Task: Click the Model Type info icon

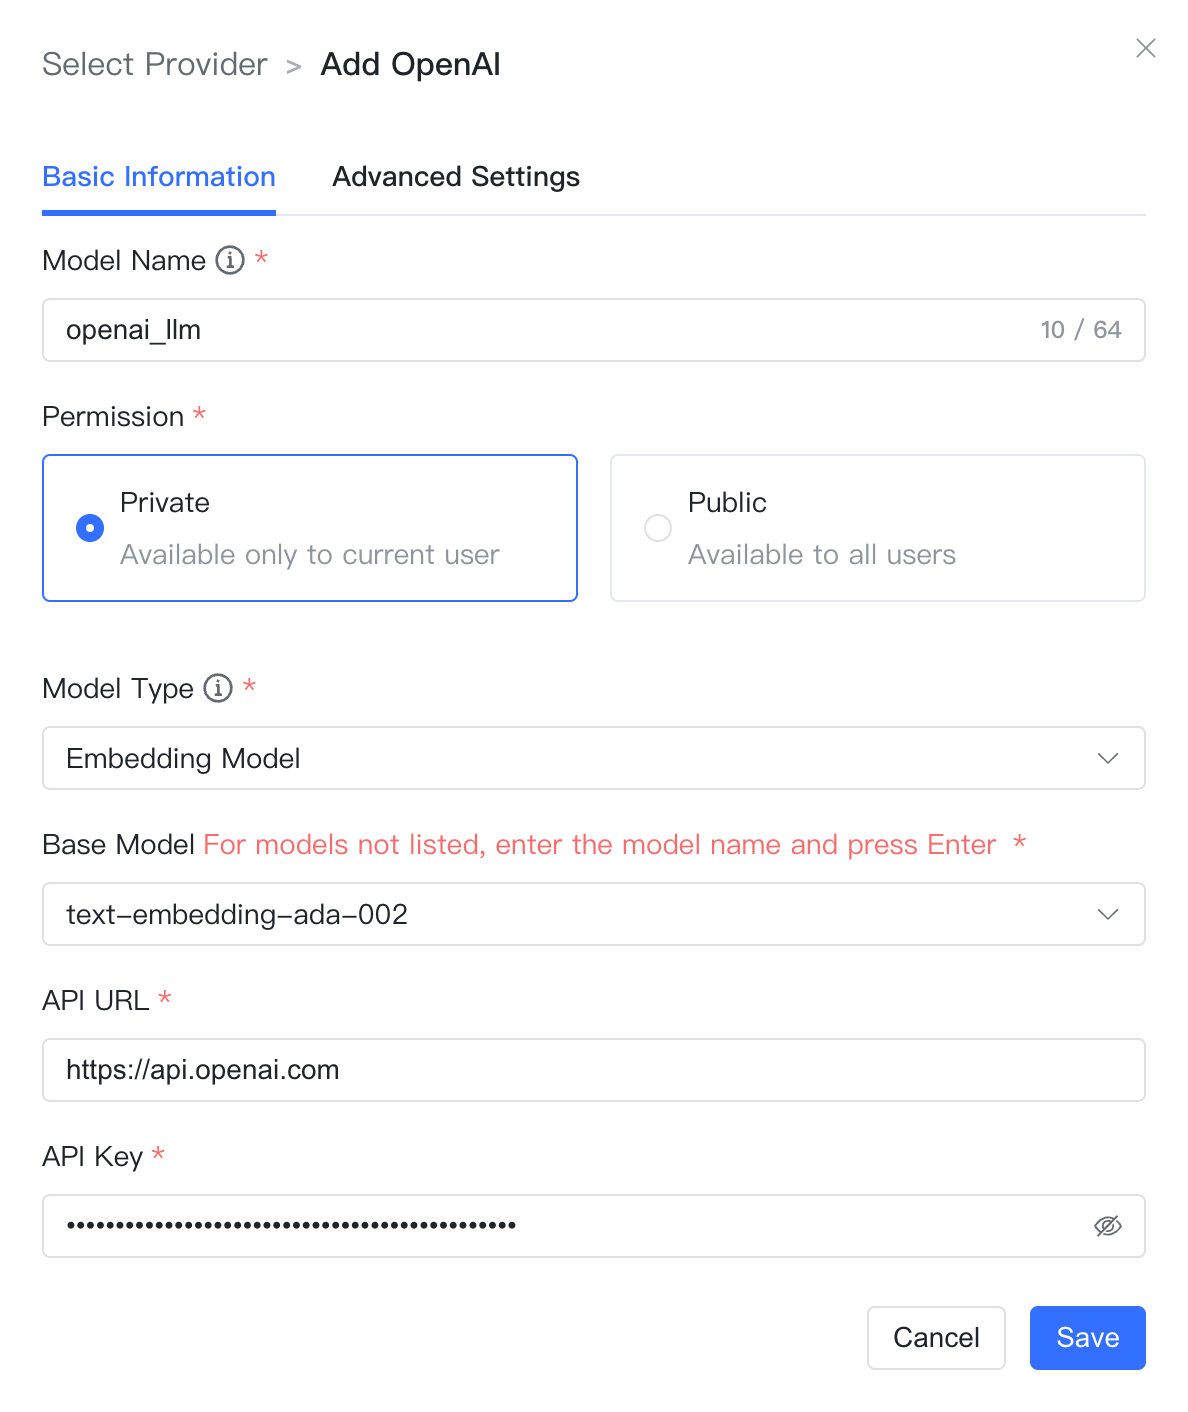Action: (218, 688)
